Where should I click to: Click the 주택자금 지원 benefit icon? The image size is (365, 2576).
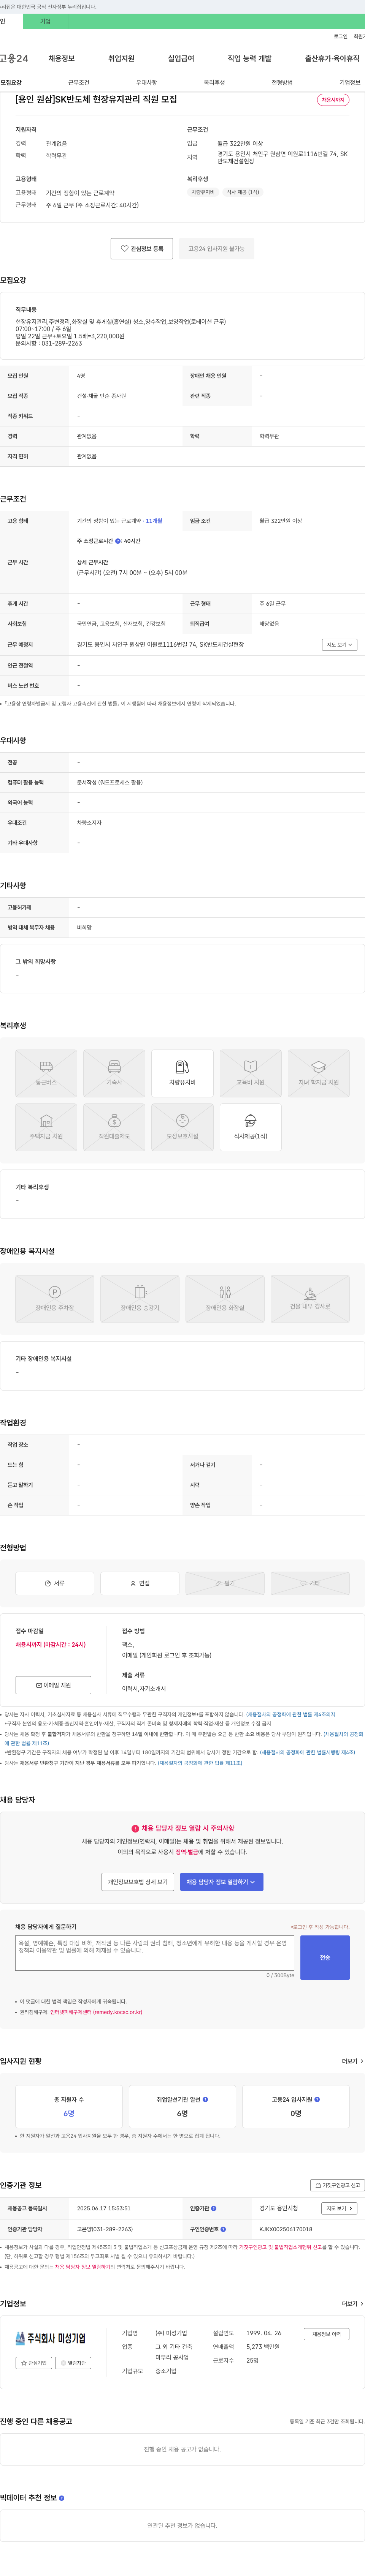click(46, 1127)
